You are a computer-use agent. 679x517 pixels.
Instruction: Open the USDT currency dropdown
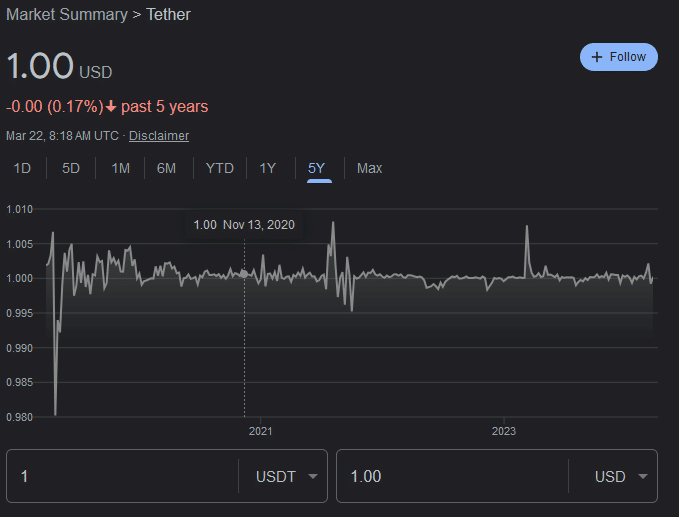286,476
